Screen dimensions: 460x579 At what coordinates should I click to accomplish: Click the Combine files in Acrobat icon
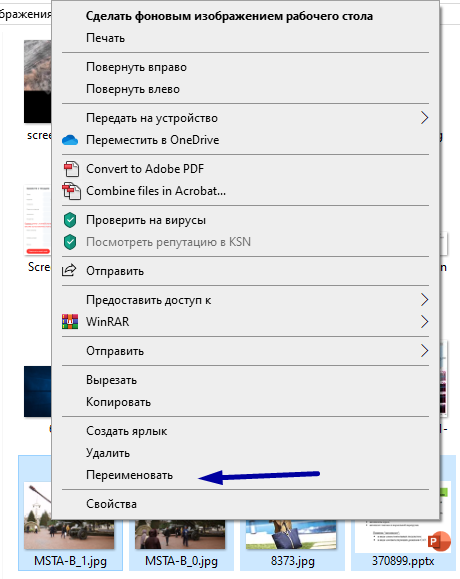pyautogui.click(x=71, y=191)
